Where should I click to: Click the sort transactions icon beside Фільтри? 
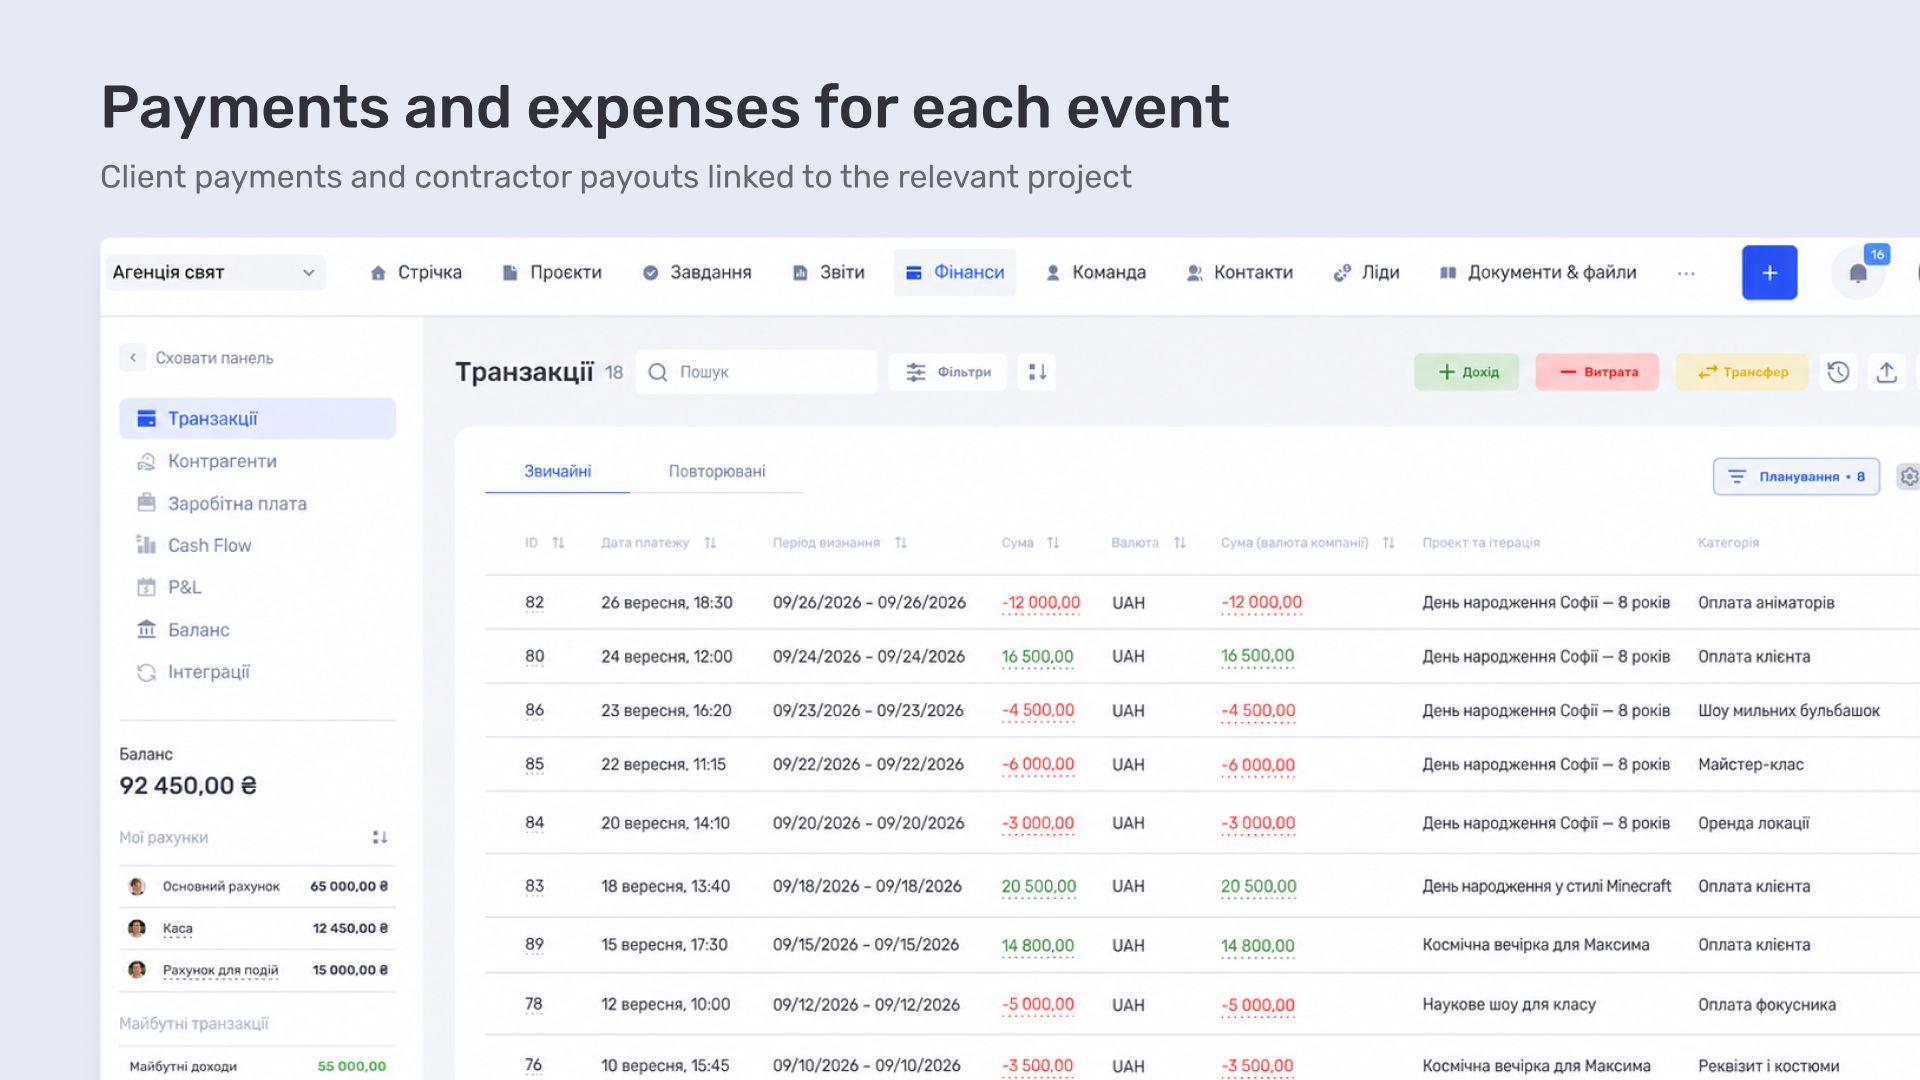pos(1037,372)
